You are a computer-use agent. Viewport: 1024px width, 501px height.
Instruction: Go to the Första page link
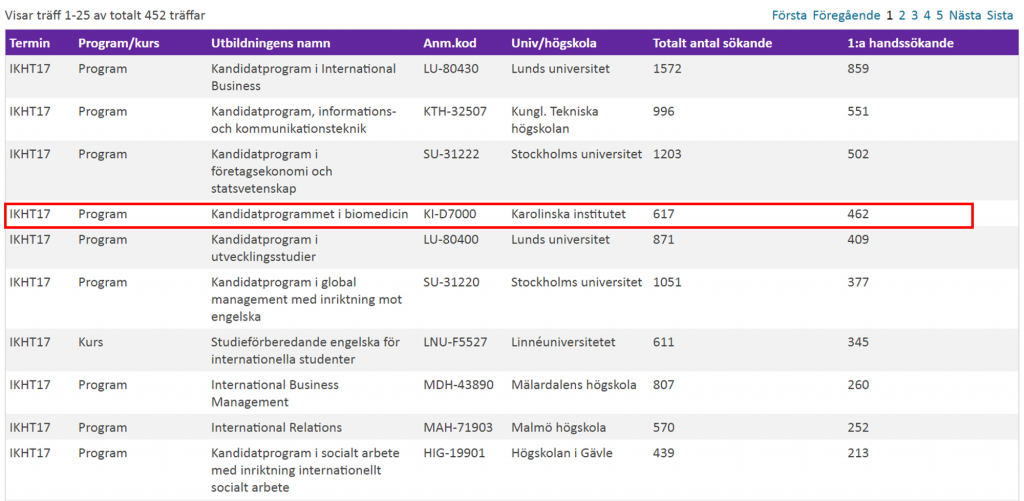point(790,15)
